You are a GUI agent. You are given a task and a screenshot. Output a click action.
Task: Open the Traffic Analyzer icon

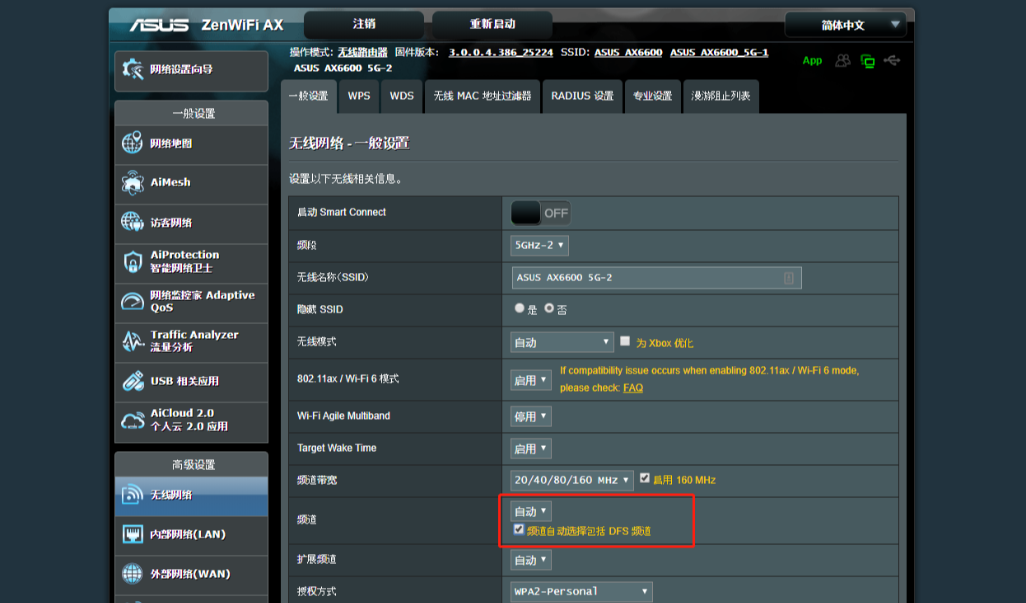tap(132, 341)
